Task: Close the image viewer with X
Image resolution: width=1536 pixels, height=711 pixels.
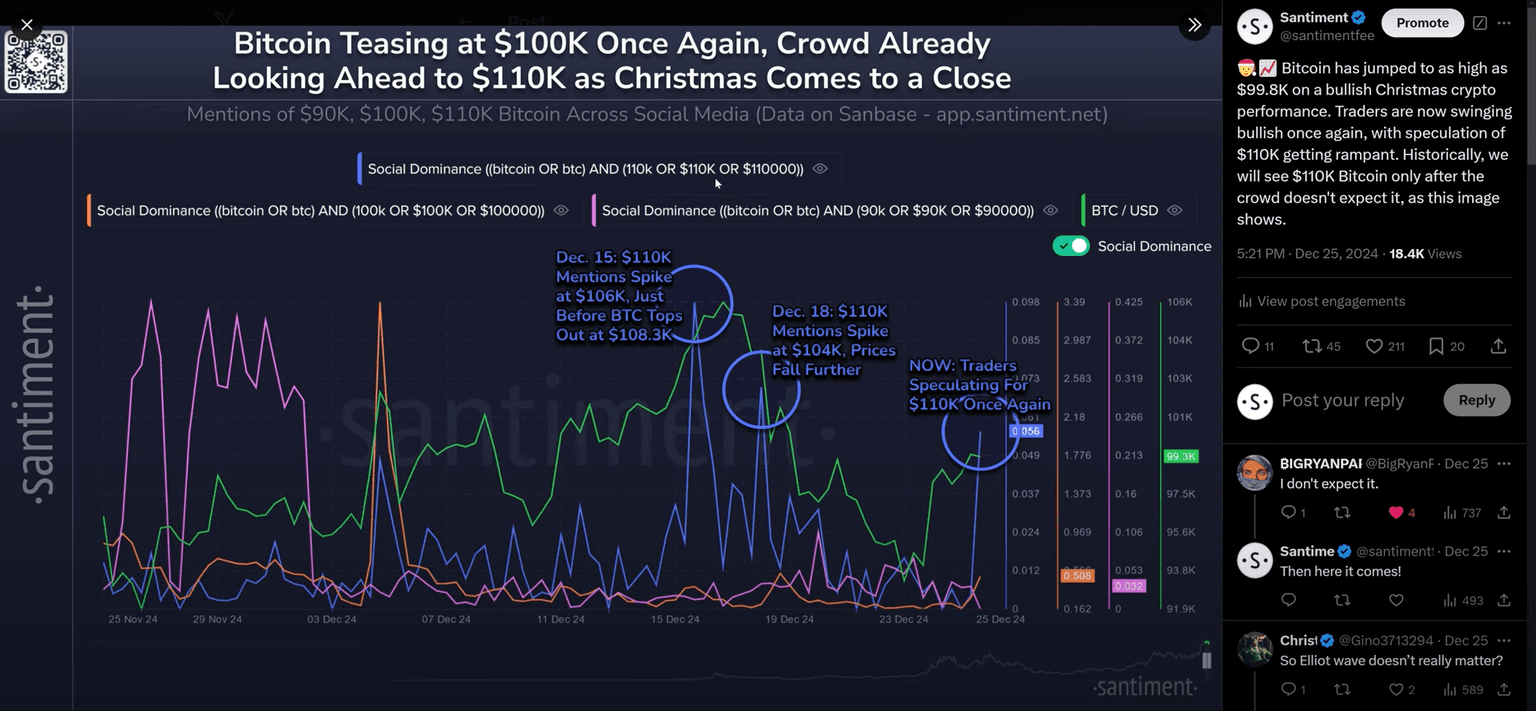Action: pyautogui.click(x=27, y=25)
